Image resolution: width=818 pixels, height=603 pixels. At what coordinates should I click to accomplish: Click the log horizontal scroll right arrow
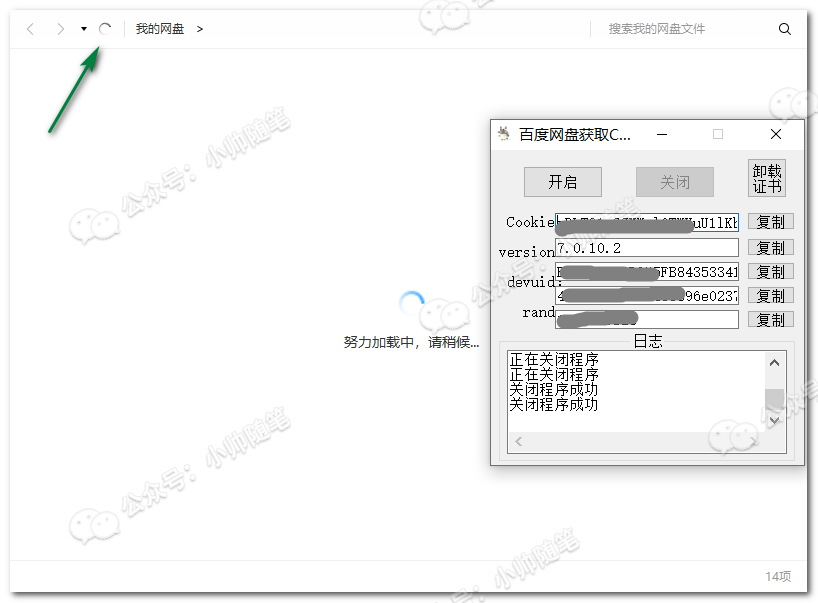click(753, 442)
